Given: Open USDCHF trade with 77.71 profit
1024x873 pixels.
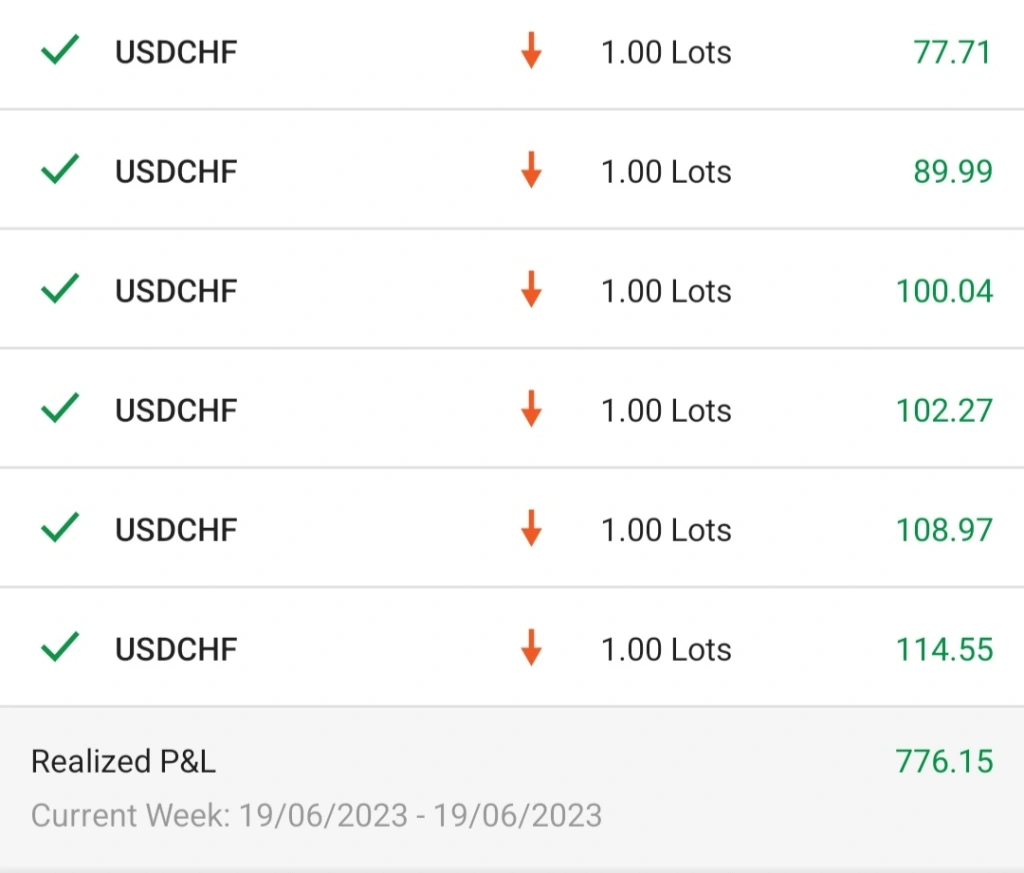Looking at the screenshot, I should click(x=512, y=52).
